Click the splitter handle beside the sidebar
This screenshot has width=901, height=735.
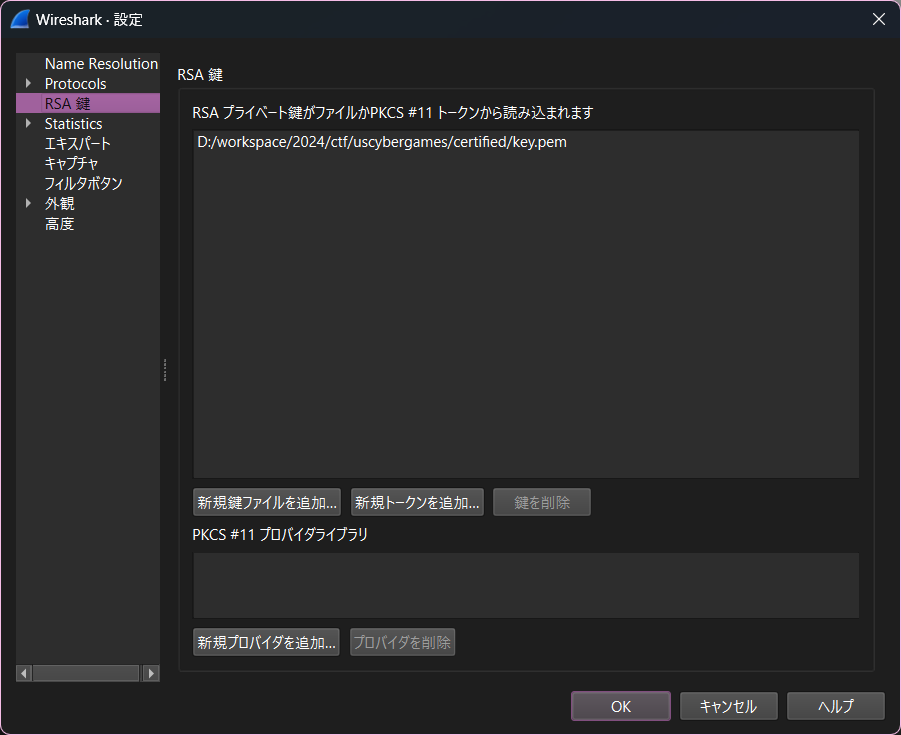(x=165, y=370)
